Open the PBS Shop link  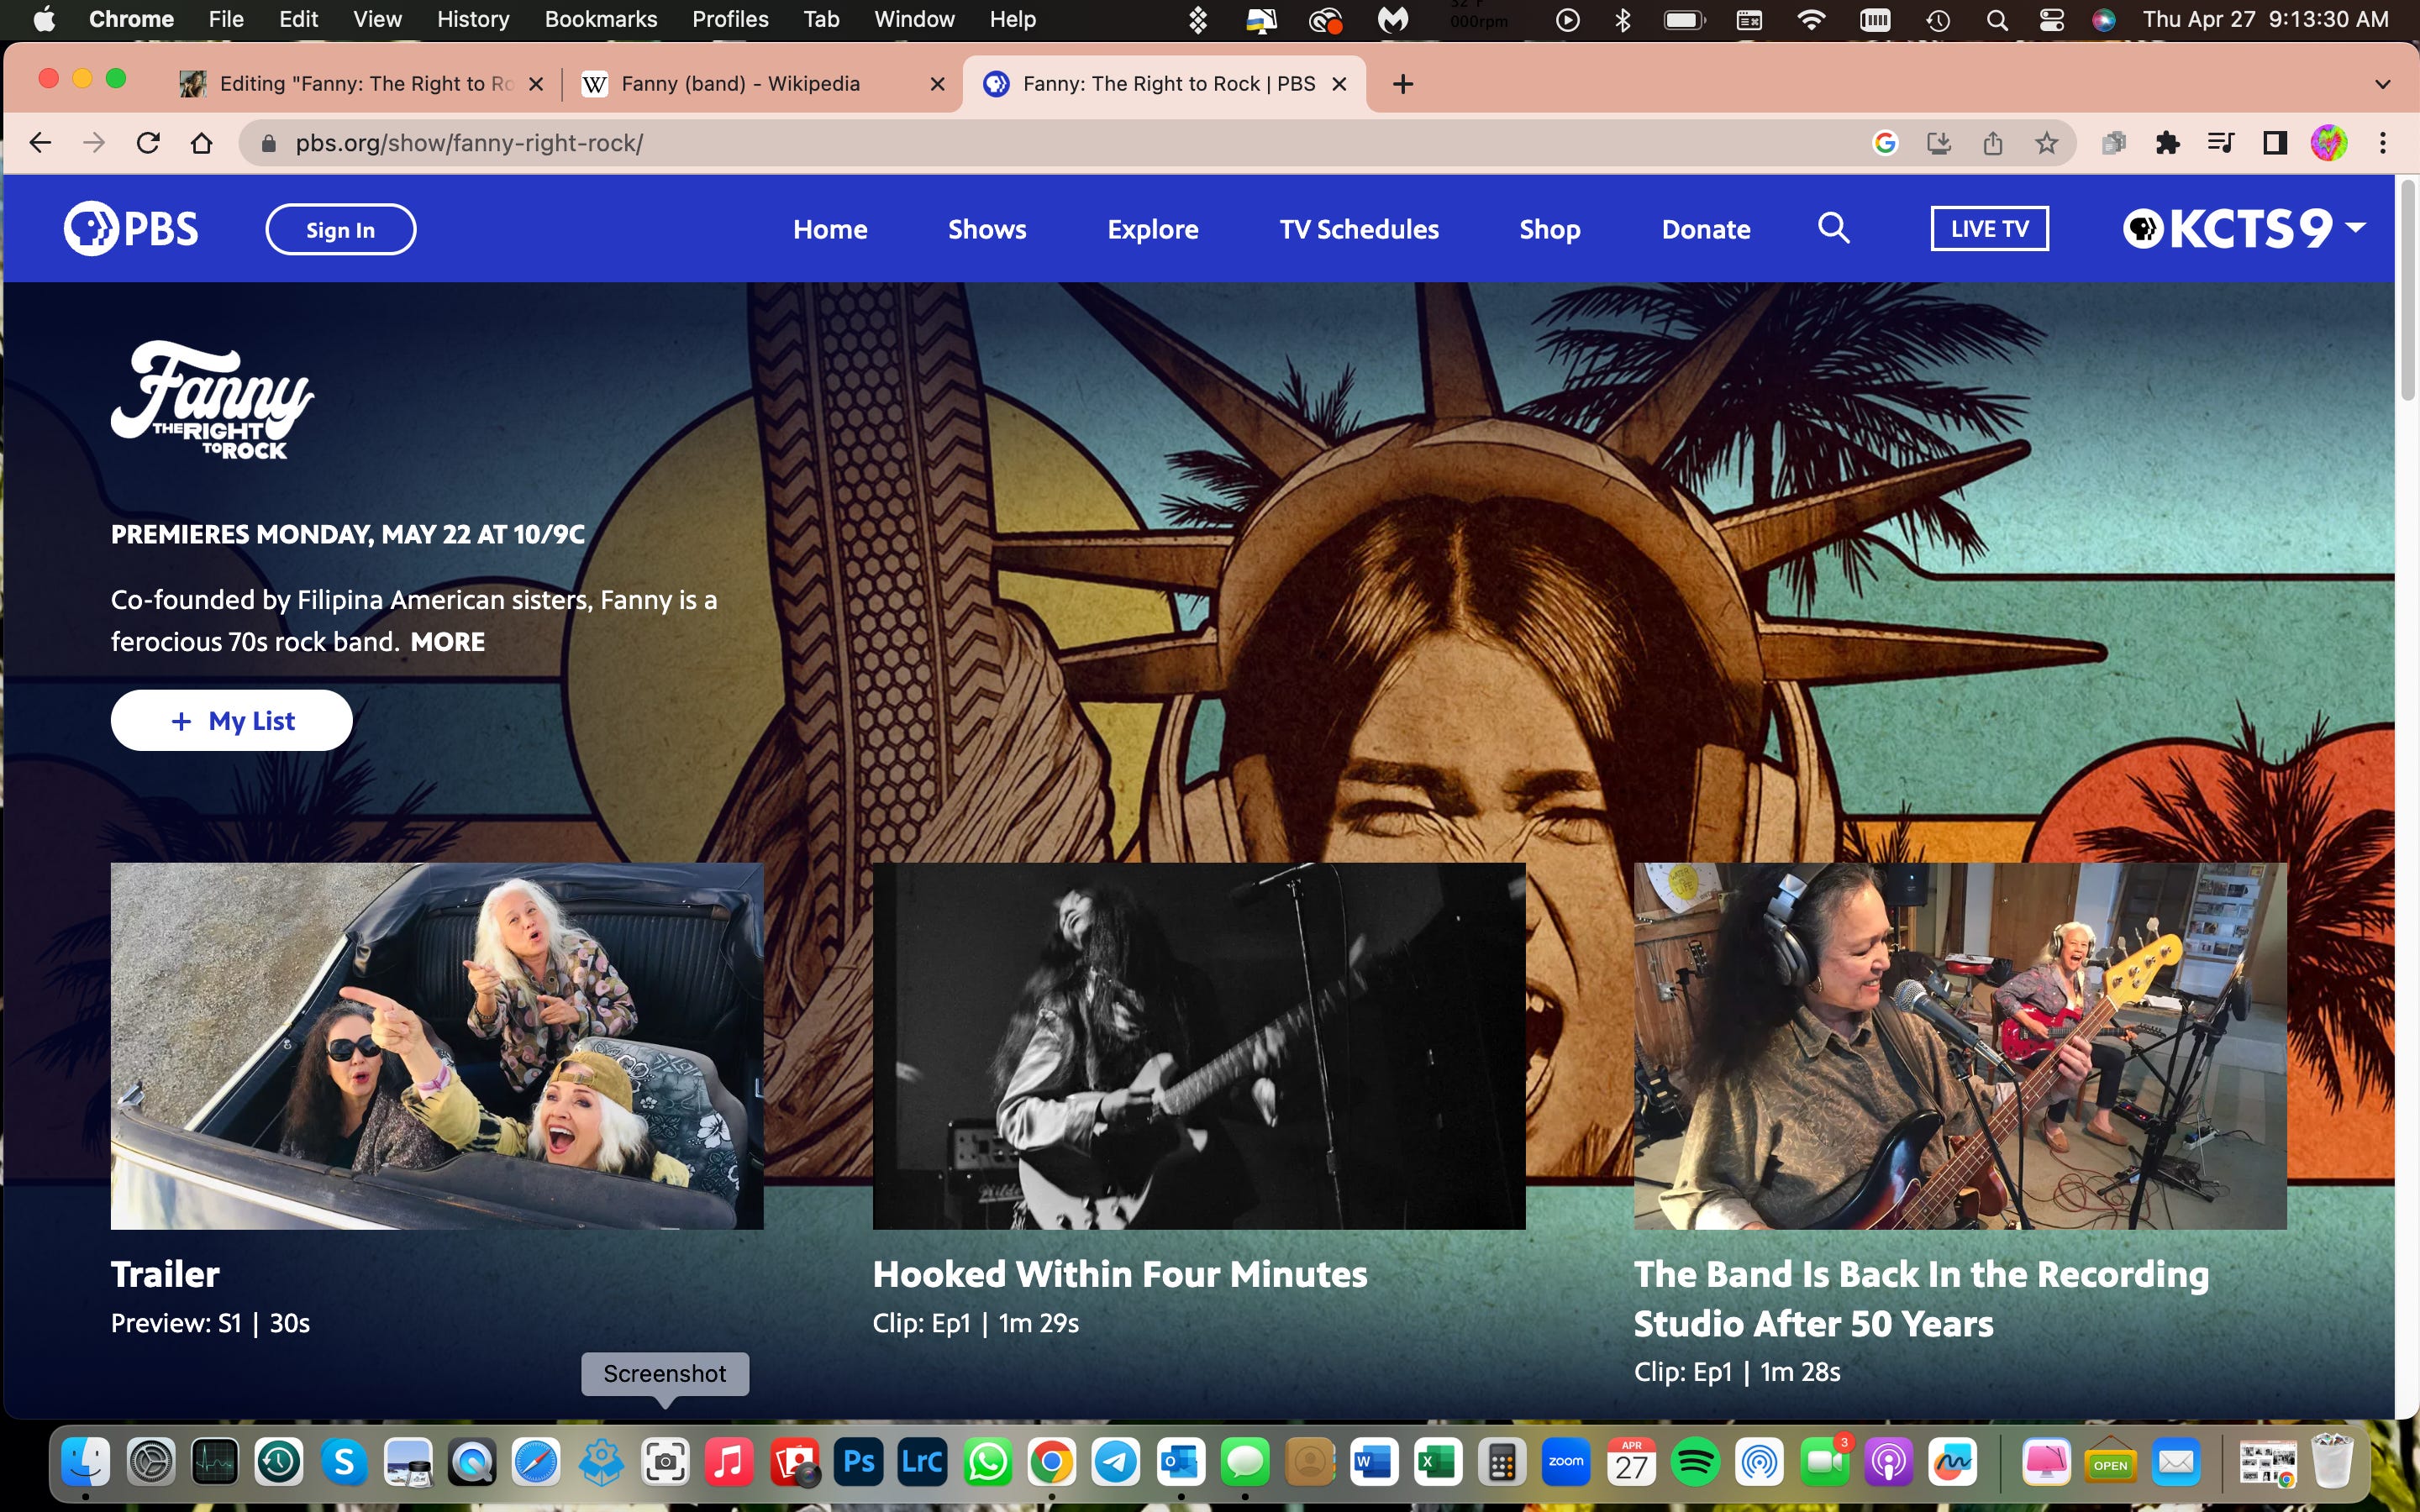[1550, 229]
